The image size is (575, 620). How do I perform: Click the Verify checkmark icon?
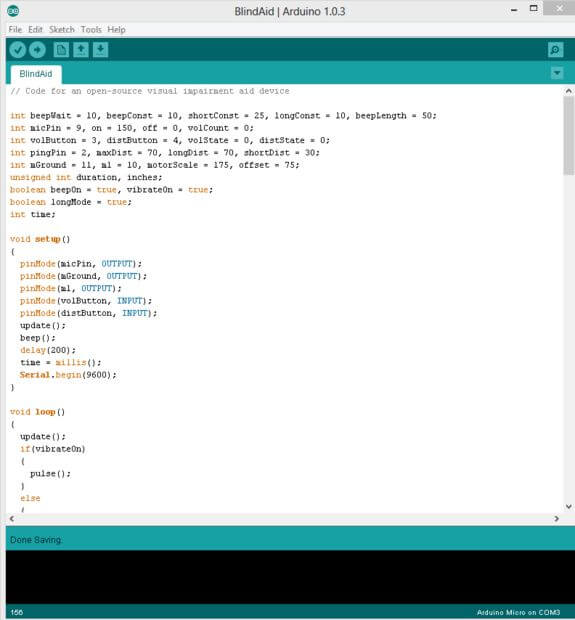[17, 50]
